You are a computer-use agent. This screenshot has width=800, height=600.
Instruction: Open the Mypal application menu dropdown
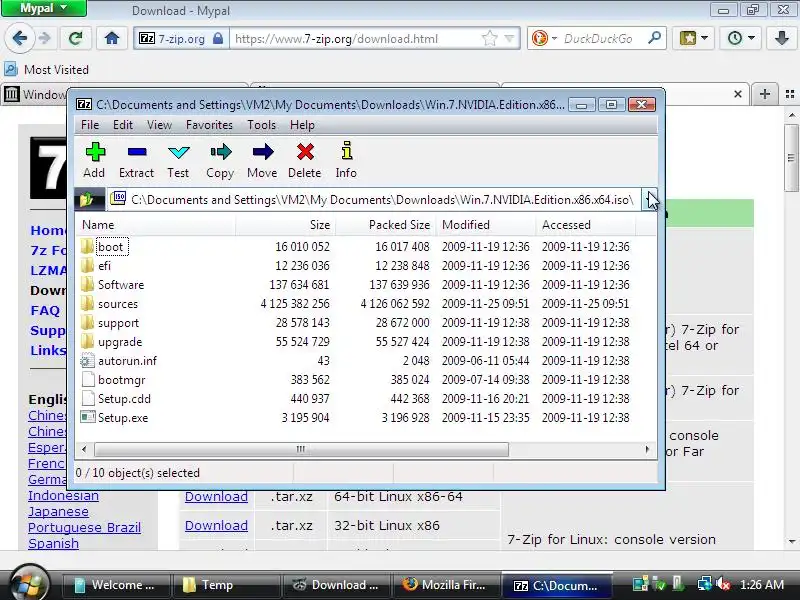pos(44,8)
